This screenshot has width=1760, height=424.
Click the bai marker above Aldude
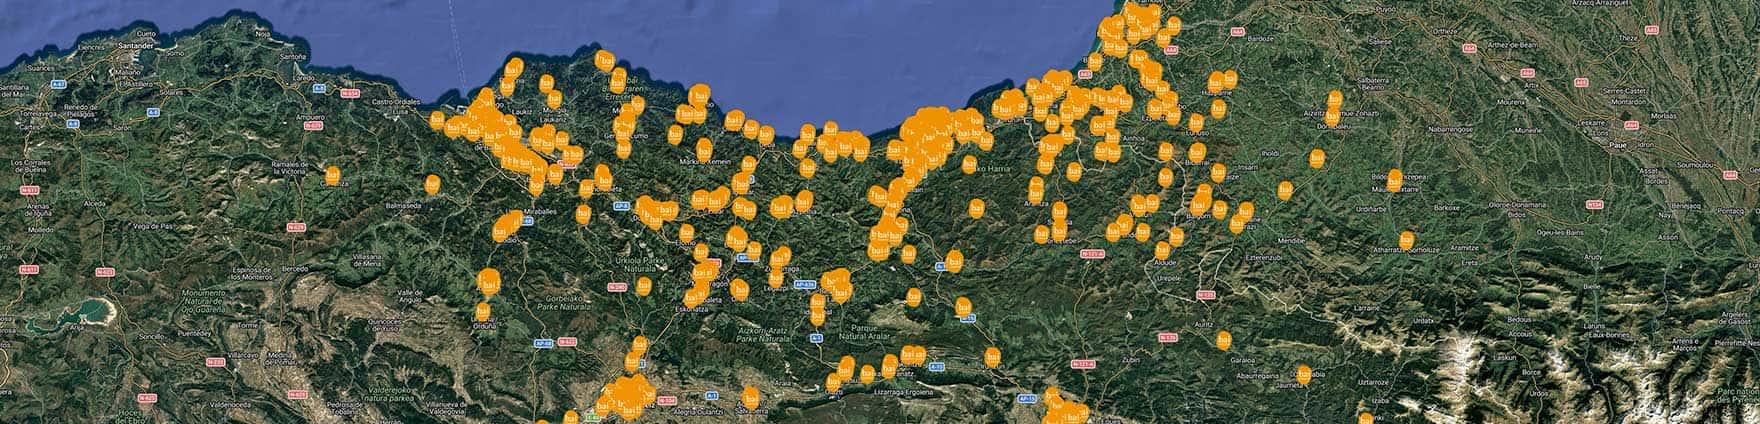(x=1162, y=250)
